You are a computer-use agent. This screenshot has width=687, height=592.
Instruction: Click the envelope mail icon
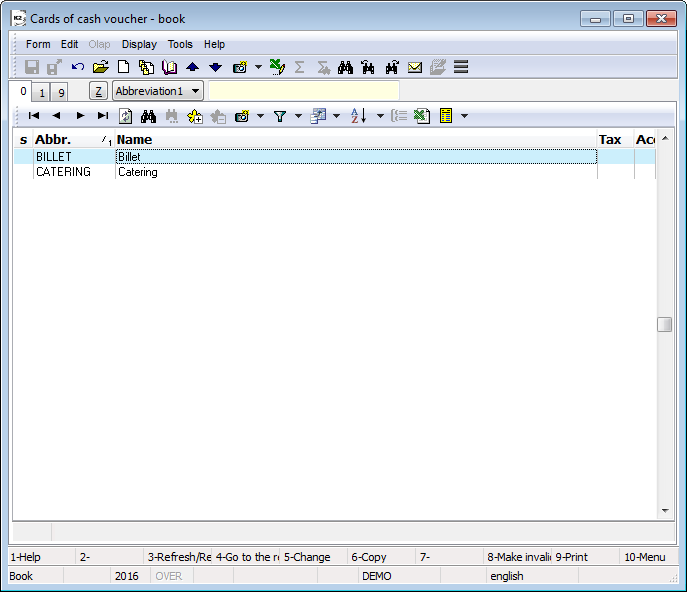pyautogui.click(x=414, y=67)
